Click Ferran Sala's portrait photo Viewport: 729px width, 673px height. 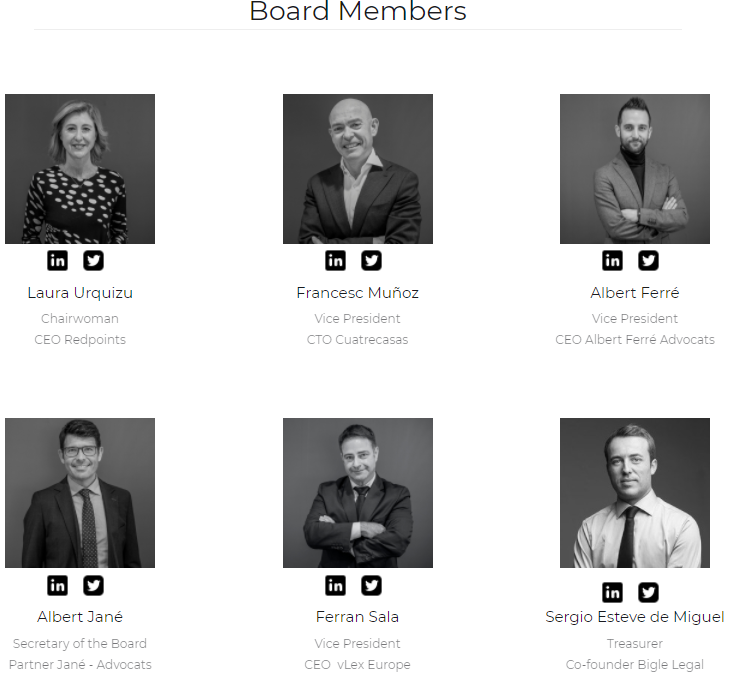(358, 493)
